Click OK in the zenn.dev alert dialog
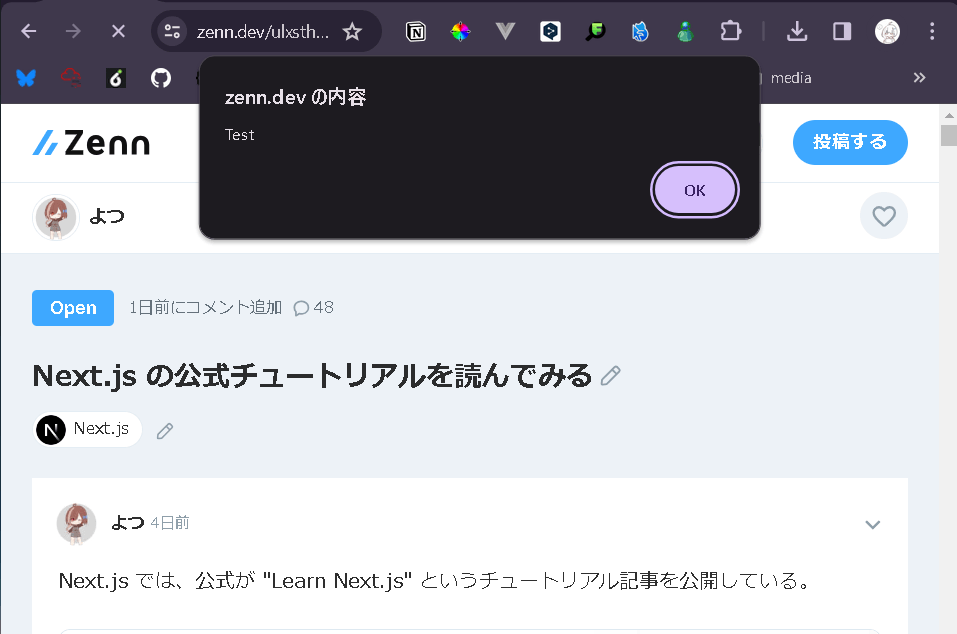This screenshot has height=634, width=957. pyautogui.click(x=695, y=190)
